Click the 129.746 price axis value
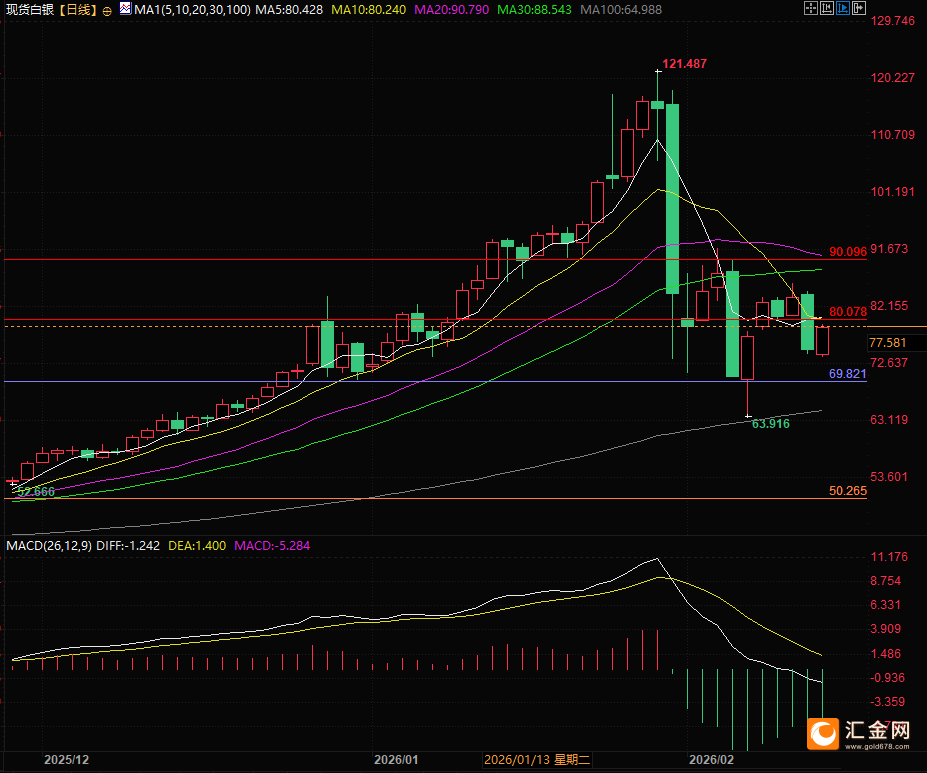The height and width of the screenshot is (773, 927). click(x=892, y=21)
